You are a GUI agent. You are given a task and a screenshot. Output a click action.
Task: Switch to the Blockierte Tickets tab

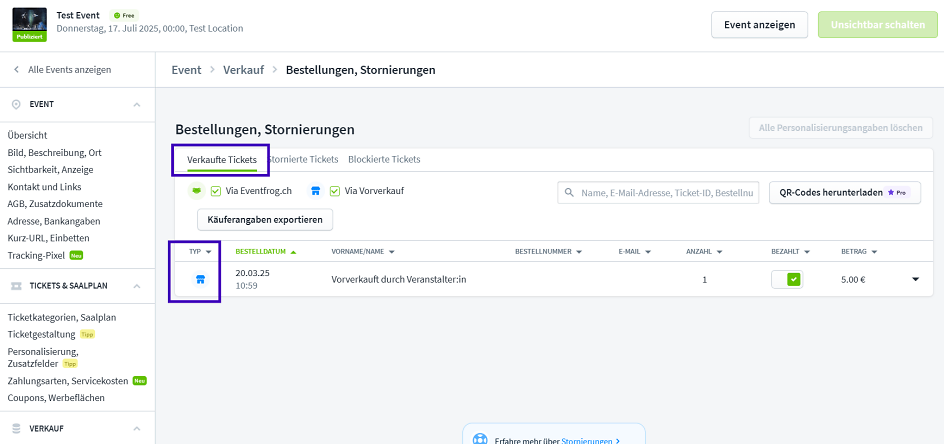(384, 159)
